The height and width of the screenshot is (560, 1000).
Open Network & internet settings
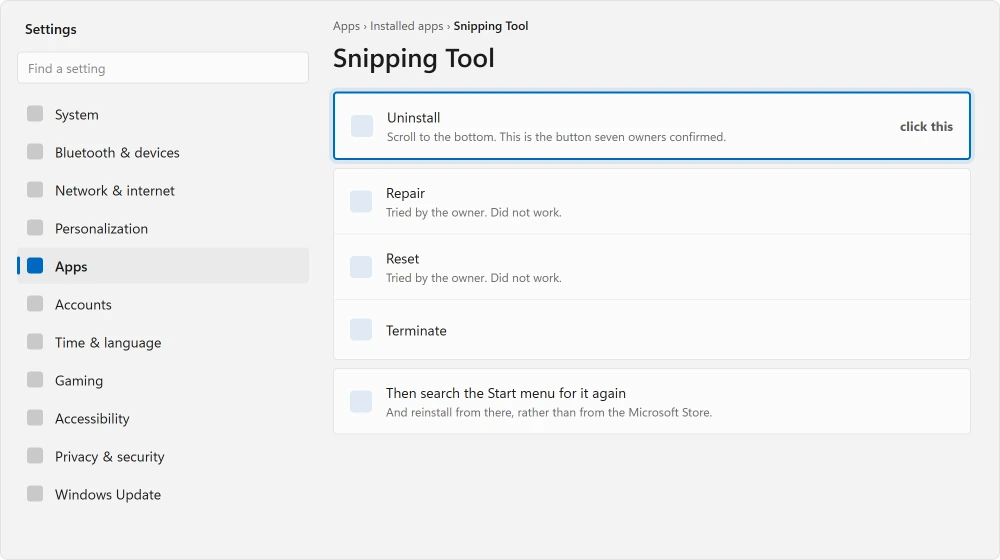click(163, 190)
